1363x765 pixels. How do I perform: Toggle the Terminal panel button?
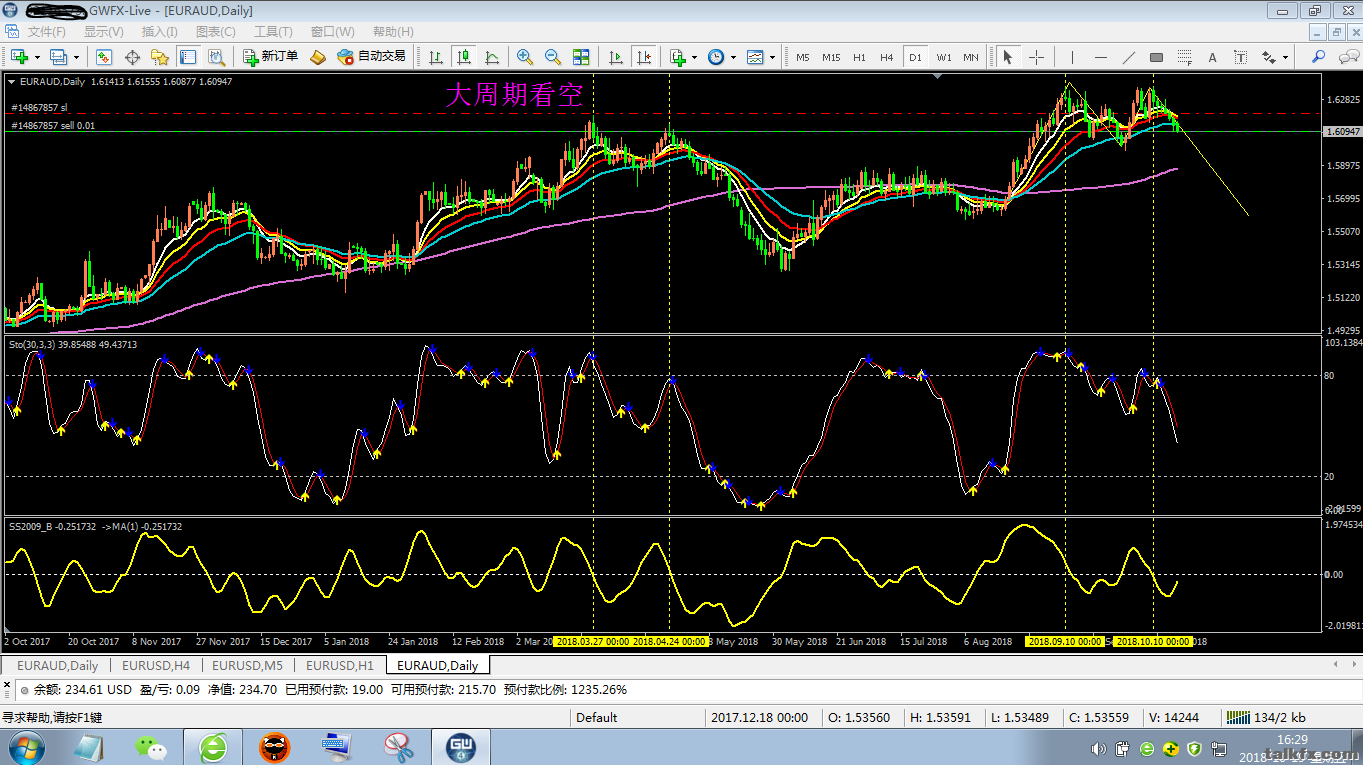[x=188, y=57]
